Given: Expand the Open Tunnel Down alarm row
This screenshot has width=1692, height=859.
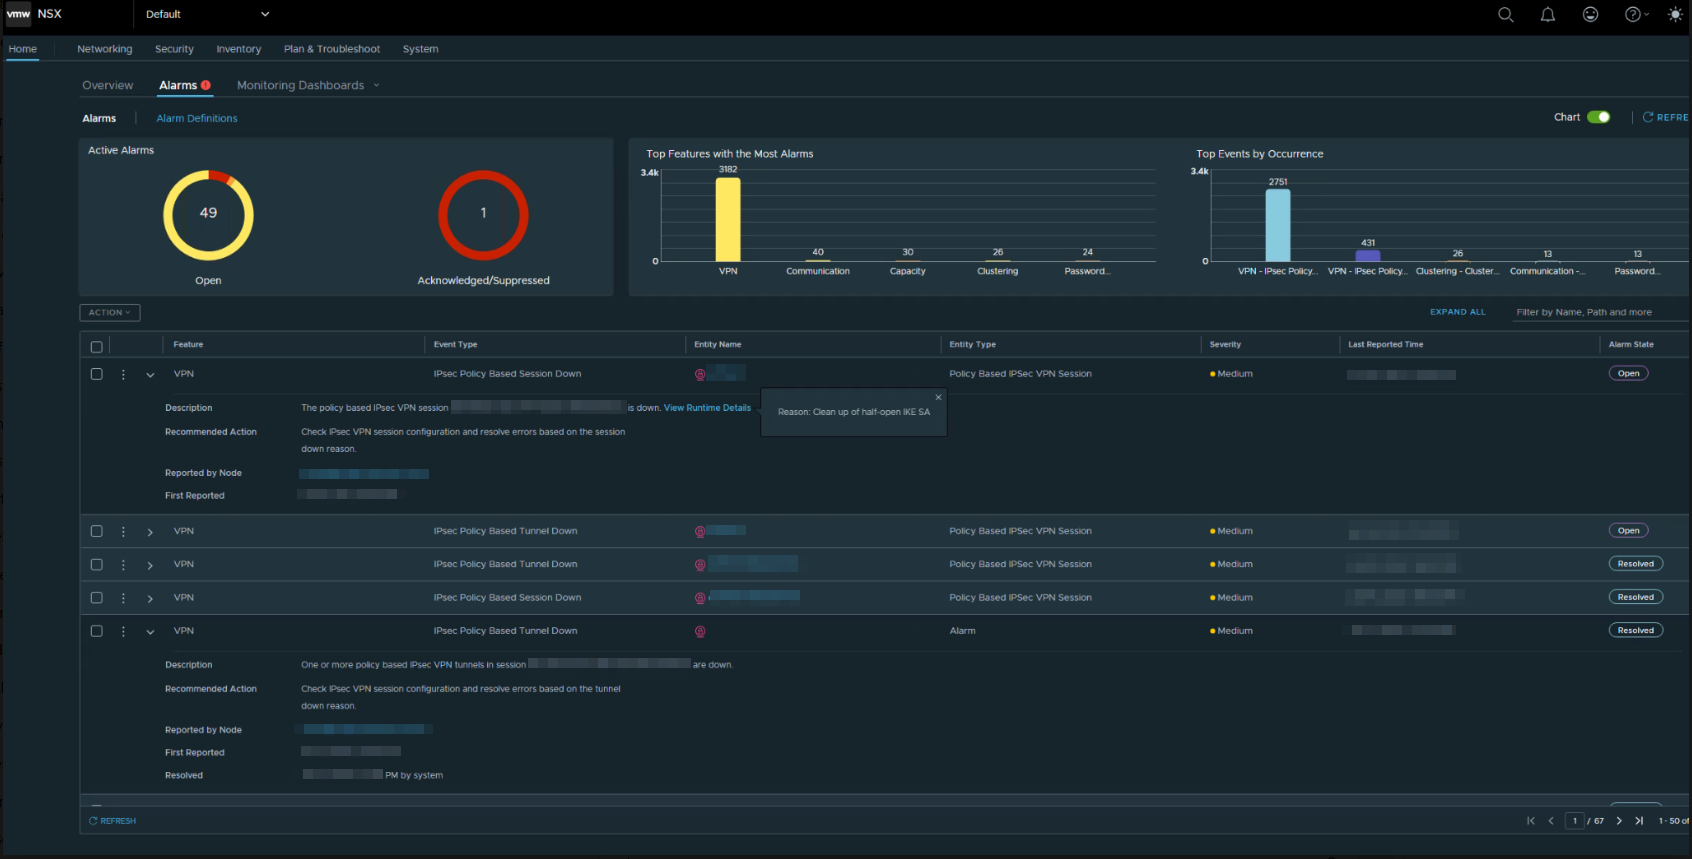Looking at the screenshot, I should point(150,532).
